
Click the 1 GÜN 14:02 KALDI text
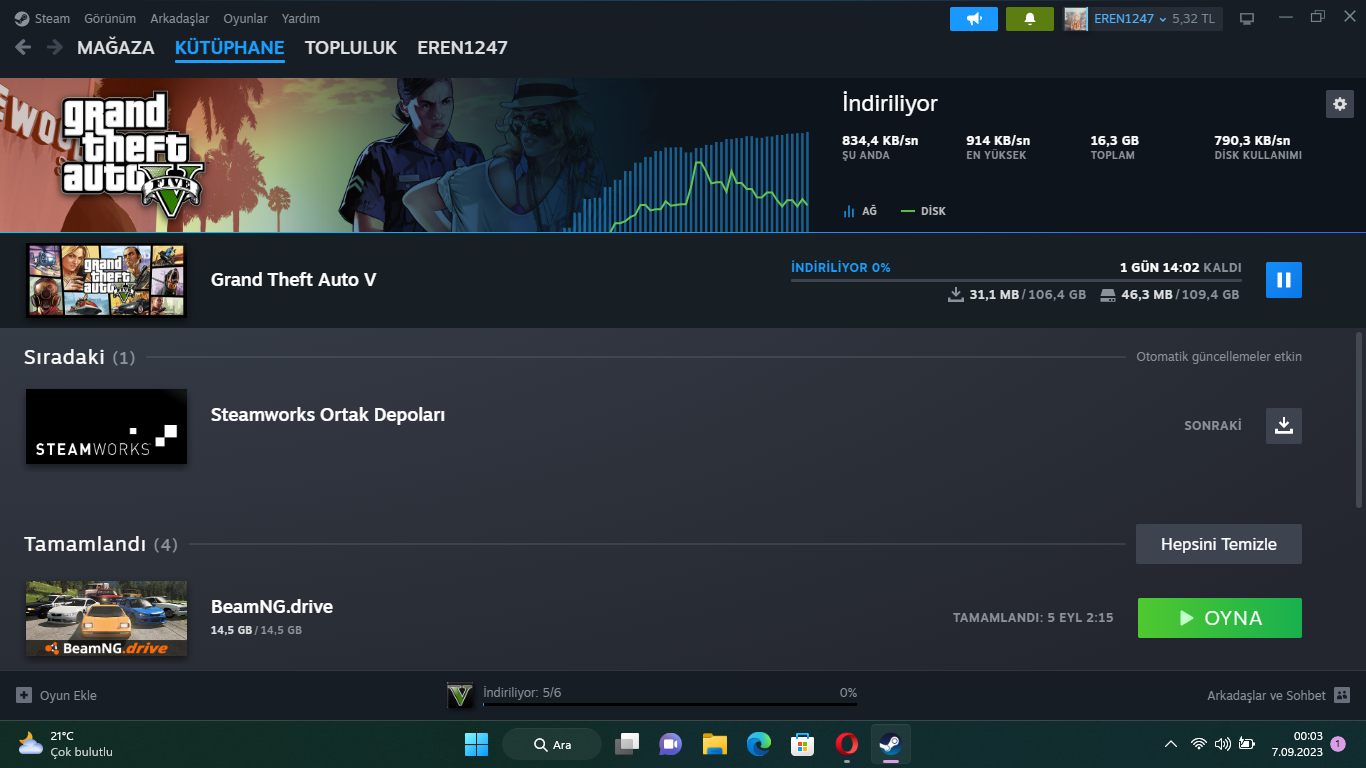pyautogui.click(x=1181, y=268)
